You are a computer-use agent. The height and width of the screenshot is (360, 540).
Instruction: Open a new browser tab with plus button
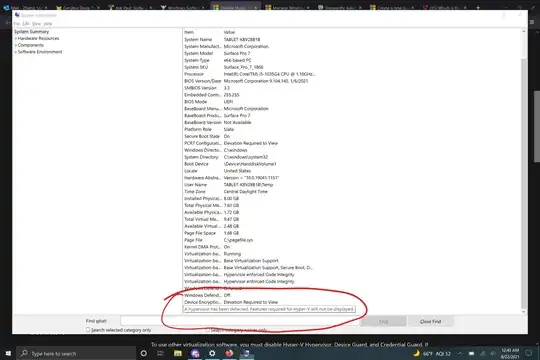click(478, 7)
